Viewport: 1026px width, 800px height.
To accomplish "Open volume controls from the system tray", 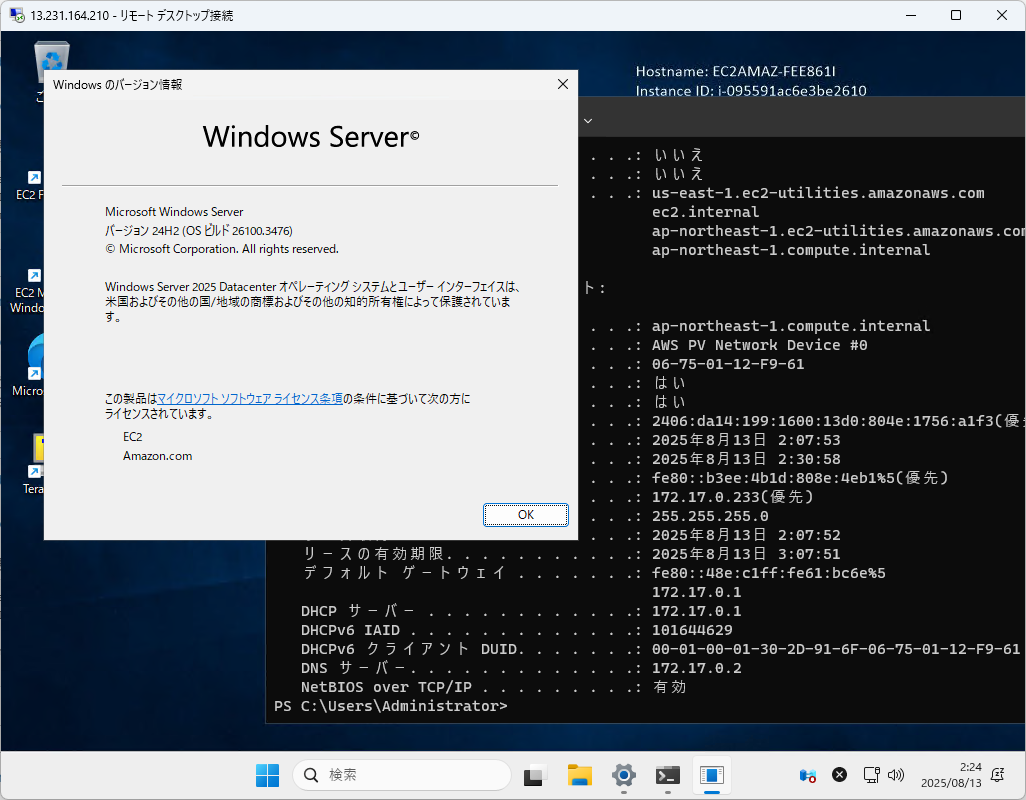I will click(x=895, y=775).
